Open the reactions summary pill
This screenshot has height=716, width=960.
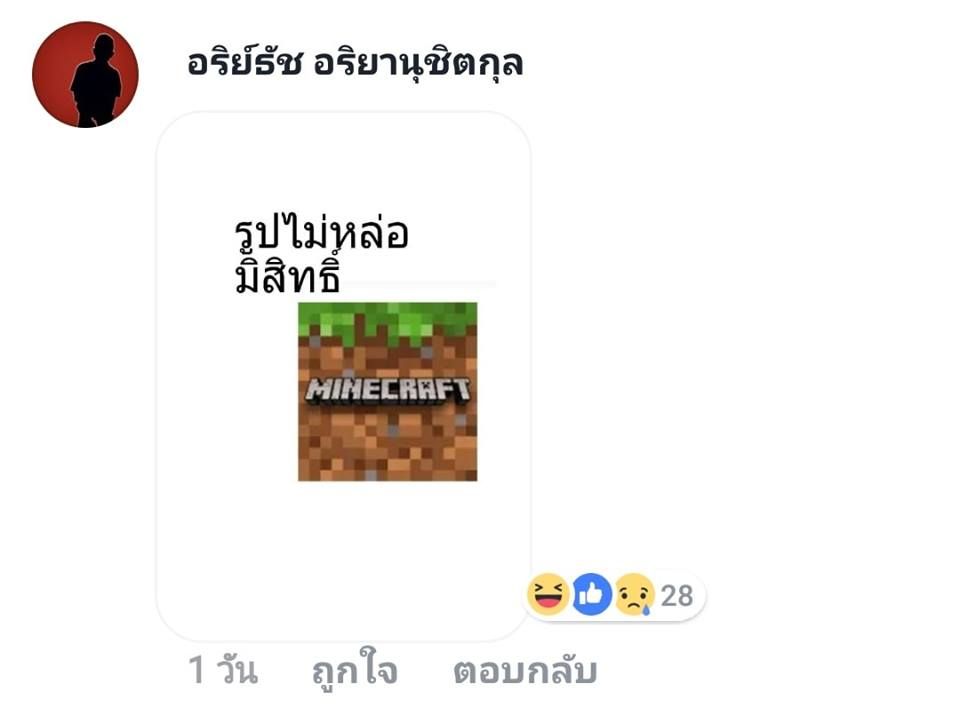click(x=614, y=595)
